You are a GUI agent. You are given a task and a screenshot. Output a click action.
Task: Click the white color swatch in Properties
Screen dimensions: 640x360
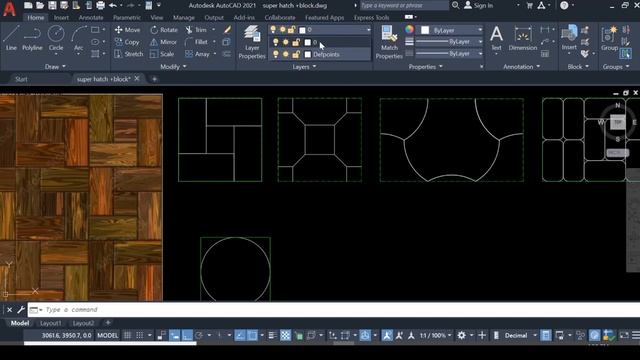coord(425,30)
